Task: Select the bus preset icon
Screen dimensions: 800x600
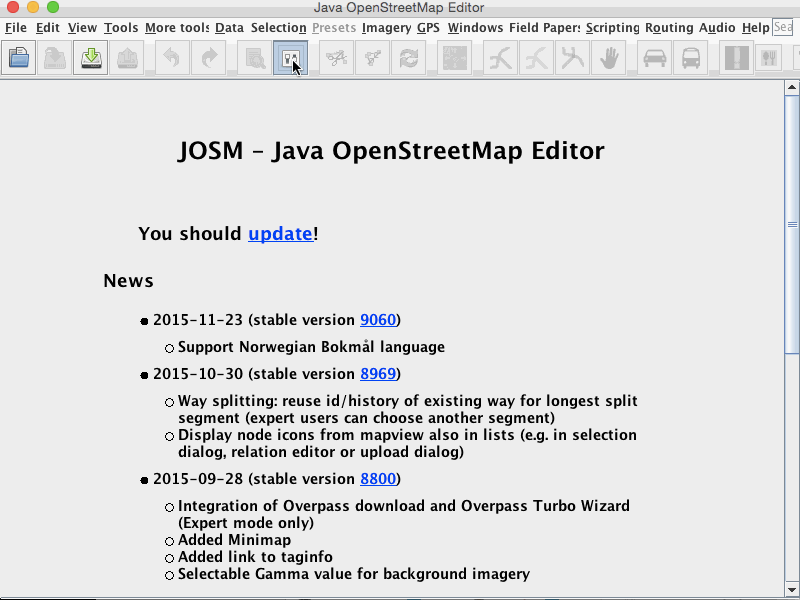Action: click(691, 58)
